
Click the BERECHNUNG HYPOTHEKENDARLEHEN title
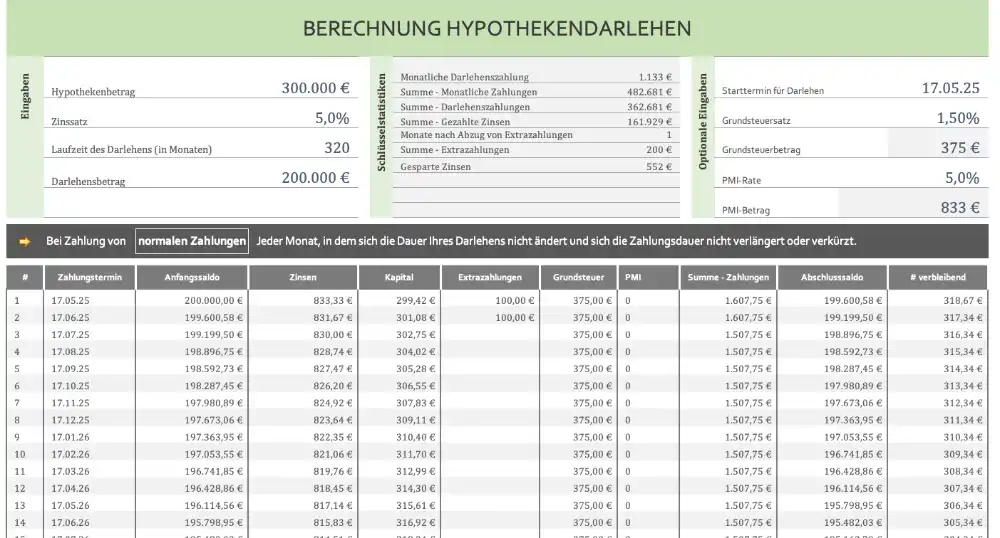point(497,29)
